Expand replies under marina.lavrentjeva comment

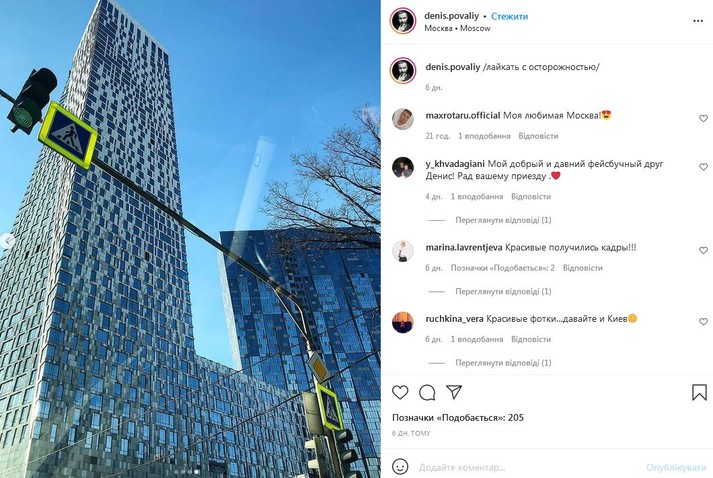[503, 292]
